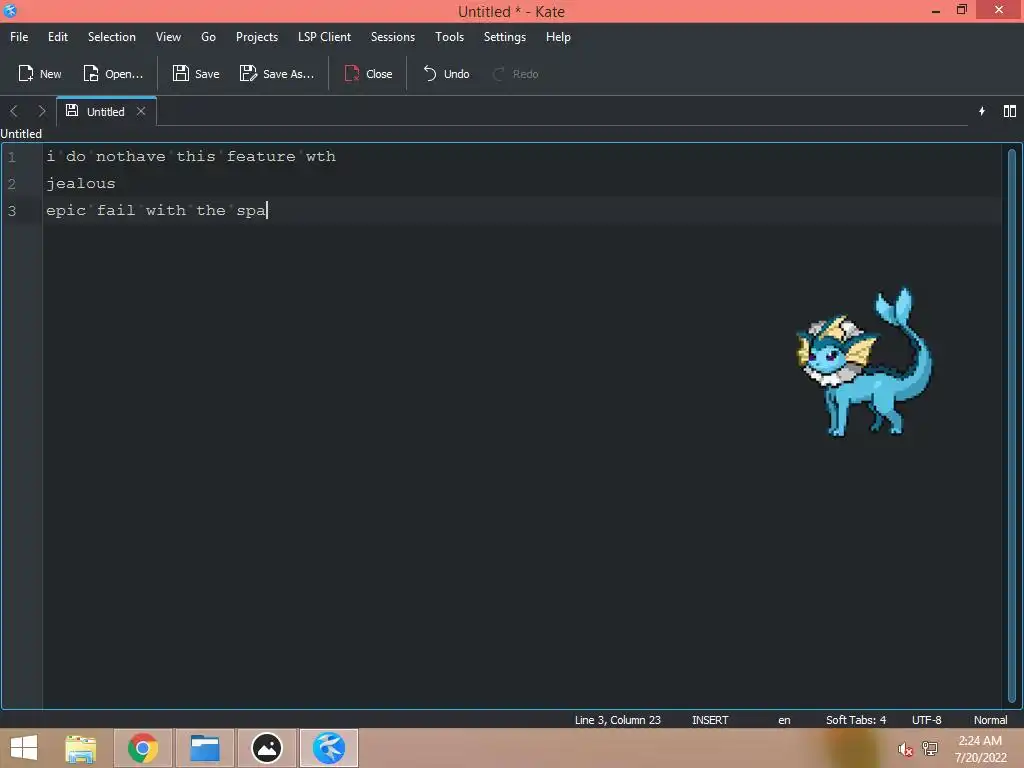Click the Open... toolbar button
The image size is (1024, 768).
(x=113, y=74)
